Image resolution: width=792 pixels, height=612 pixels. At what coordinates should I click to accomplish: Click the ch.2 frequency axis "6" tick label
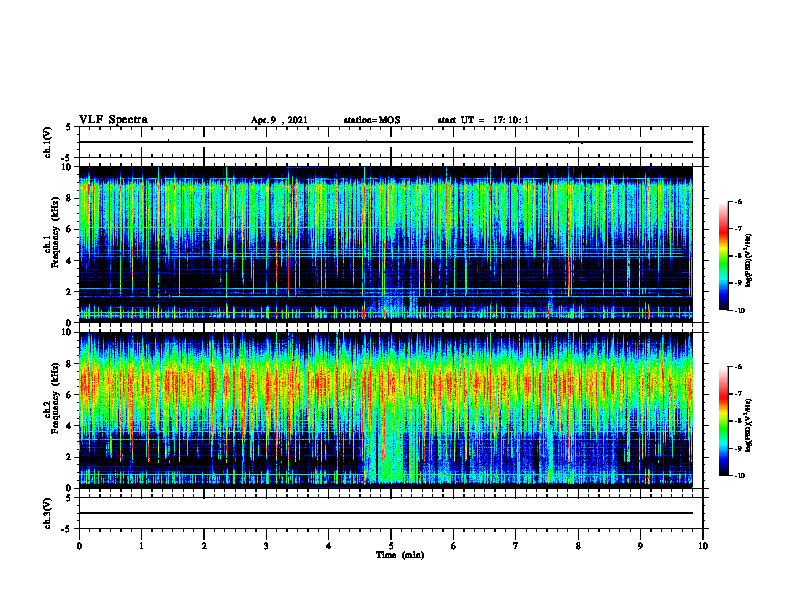[70, 395]
